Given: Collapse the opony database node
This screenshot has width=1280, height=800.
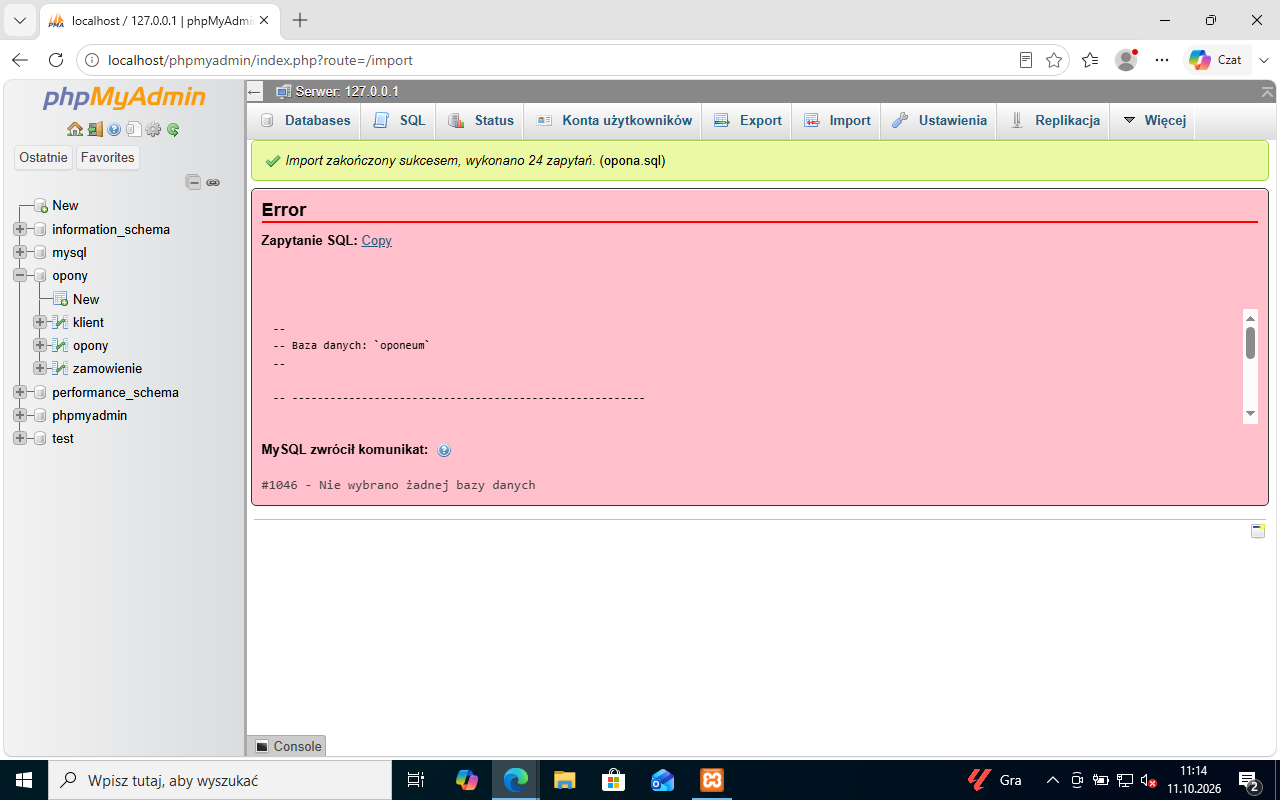Looking at the screenshot, I should (x=20, y=275).
